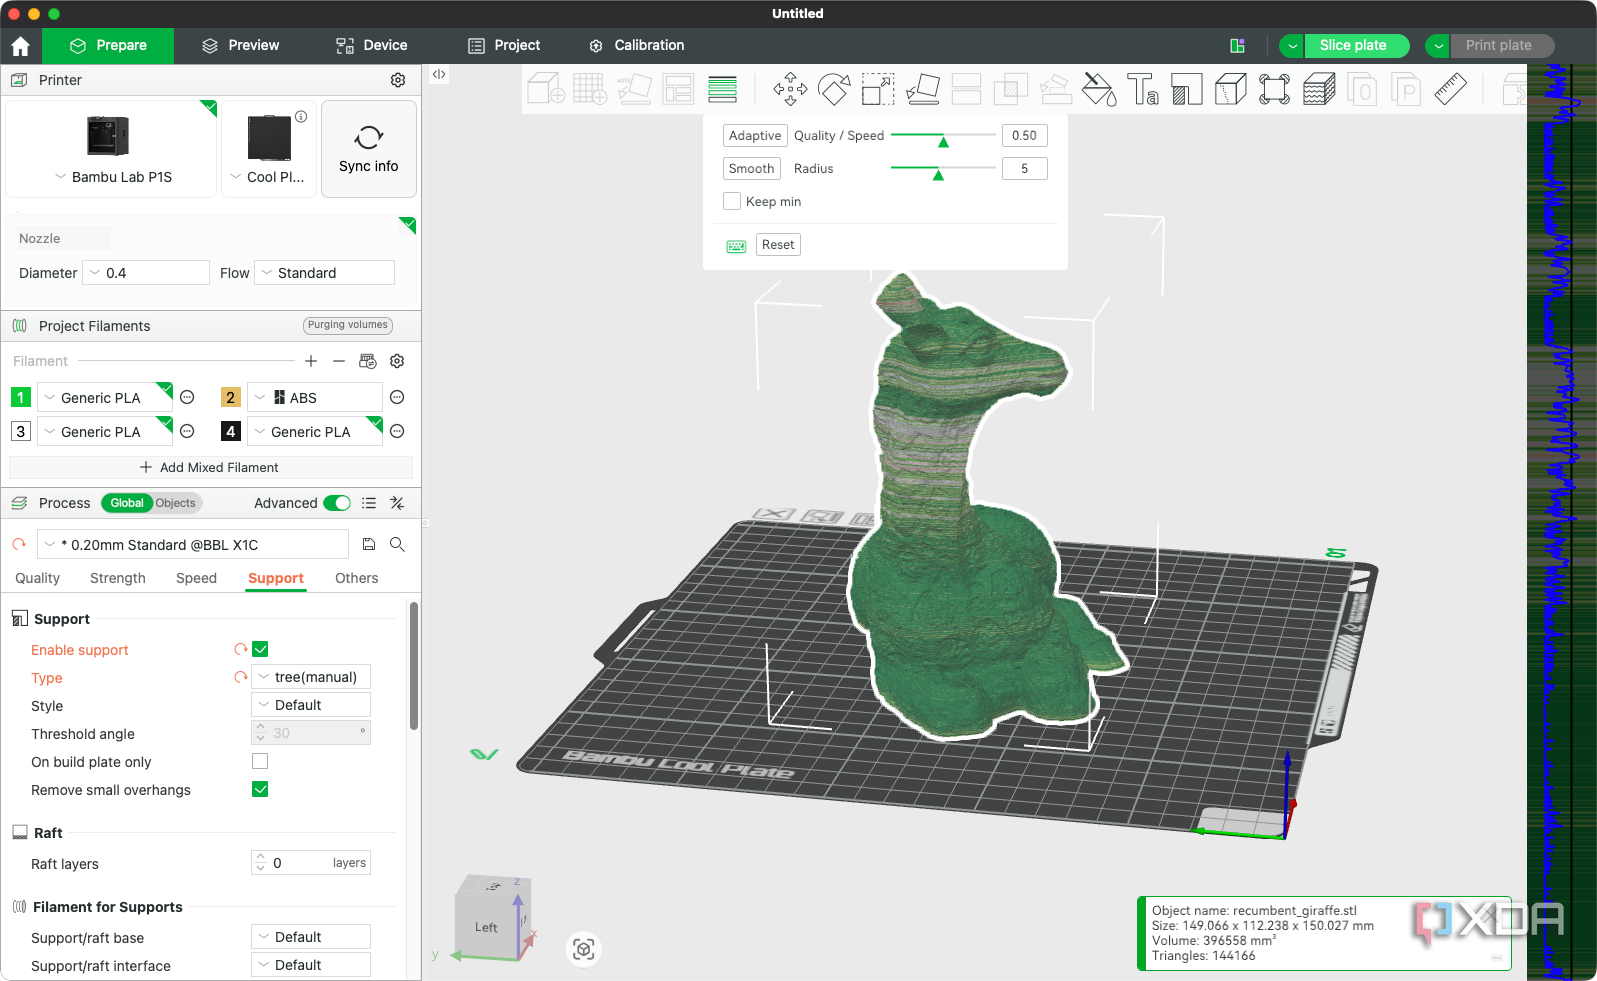Image resolution: width=1597 pixels, height=981 pixels.
Task: Select the Move tool
Action: (x=790, y=89)
